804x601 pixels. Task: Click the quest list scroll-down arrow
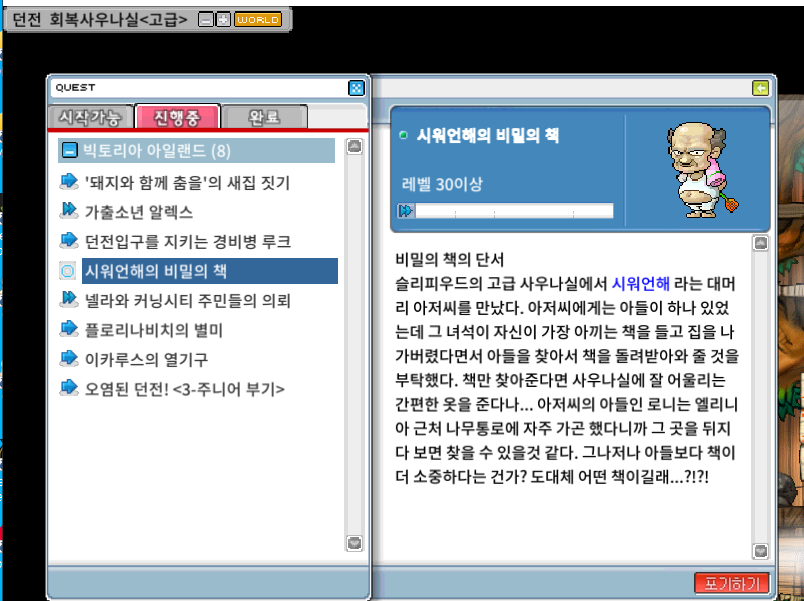pyautogui.click(x=354, y=543)
